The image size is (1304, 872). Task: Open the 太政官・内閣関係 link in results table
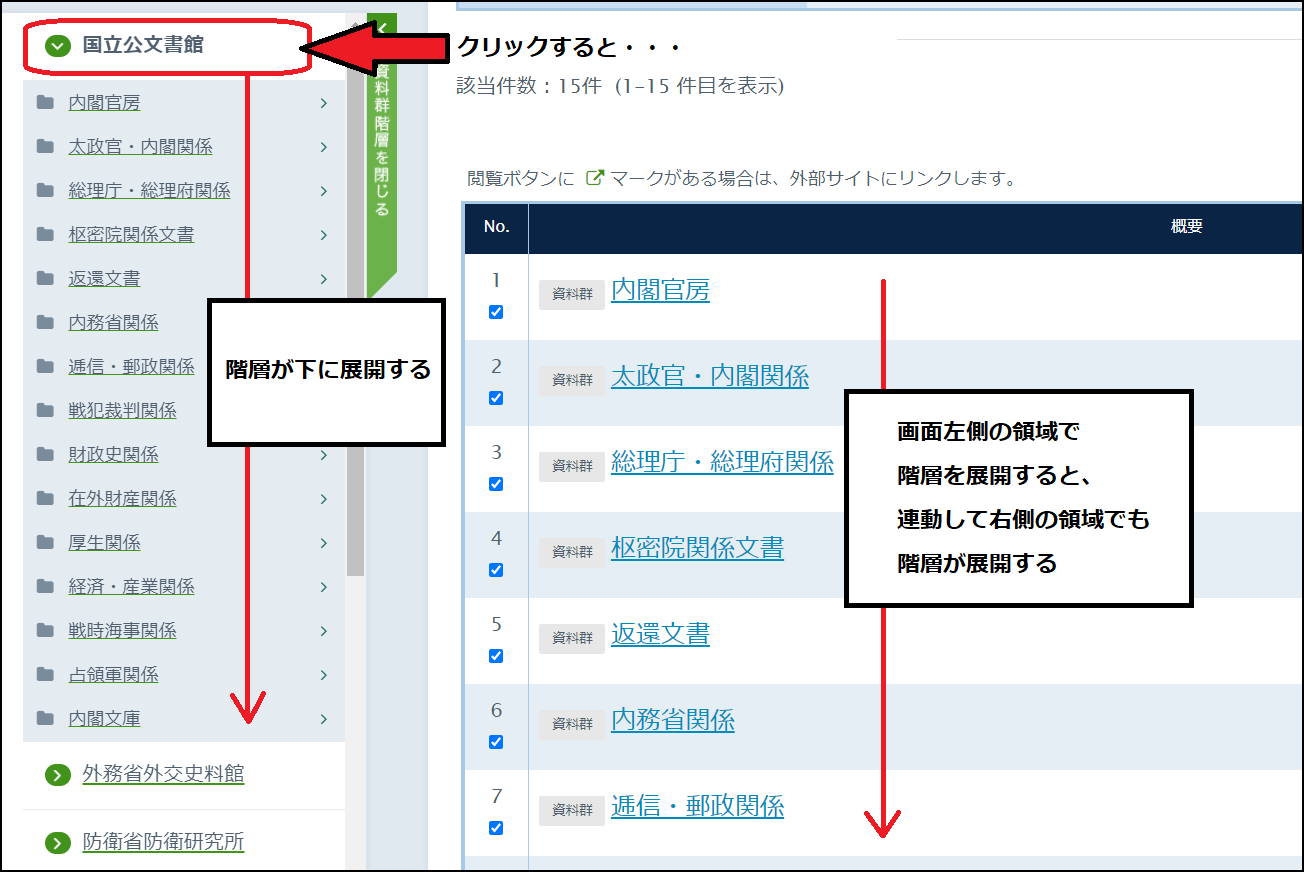(710, 377)
